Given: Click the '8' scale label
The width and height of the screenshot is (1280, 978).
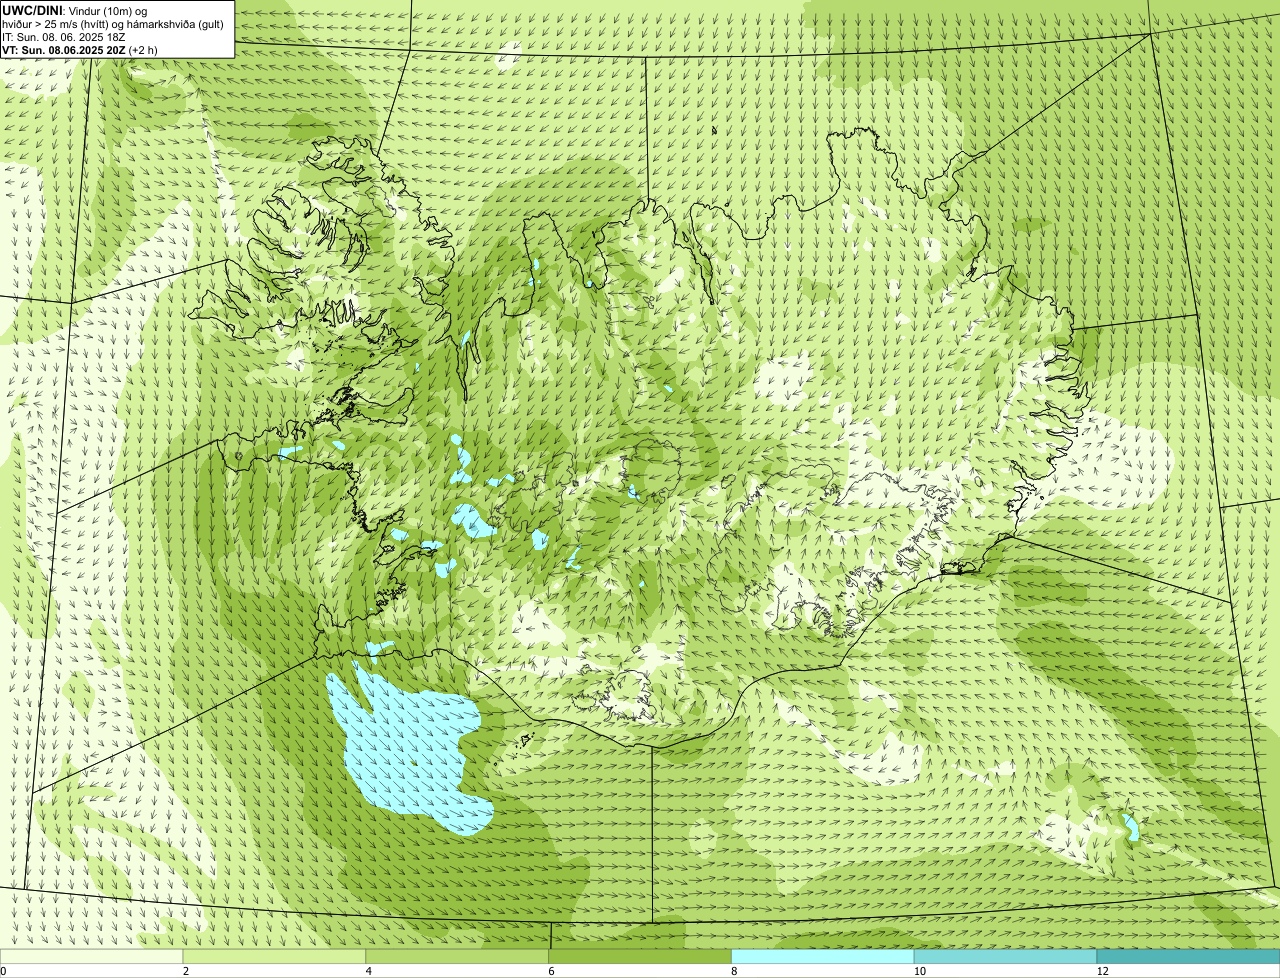Looking at the screenshot, I should [733, 971].
